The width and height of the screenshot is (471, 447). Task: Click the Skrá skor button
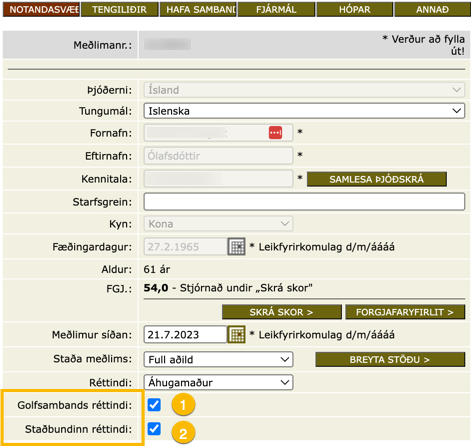pos(282,312)
